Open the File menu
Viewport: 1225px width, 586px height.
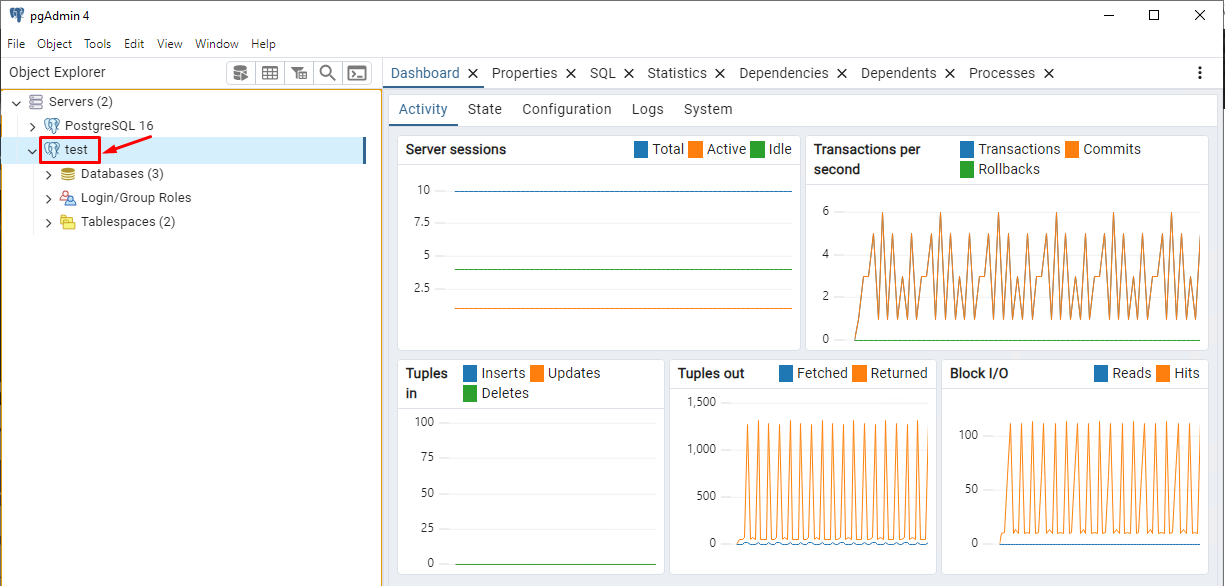click(16, 44)
